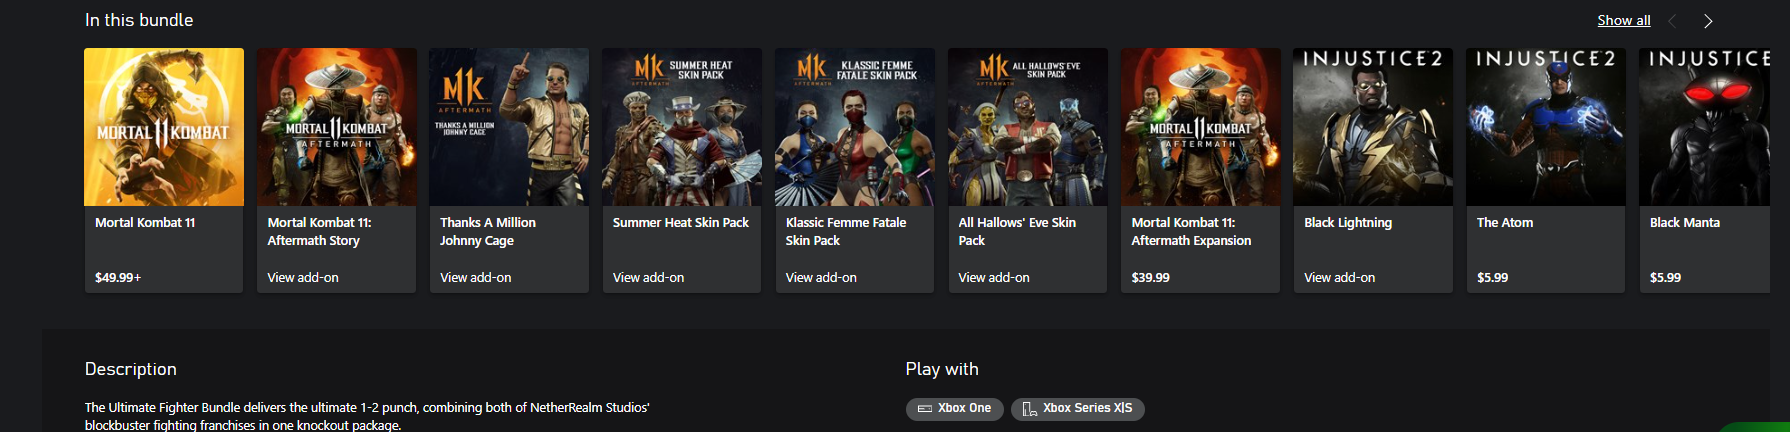Click View add-on under Summer Heat Skin Pack
1790x432 pixels.
click(648, 277)
